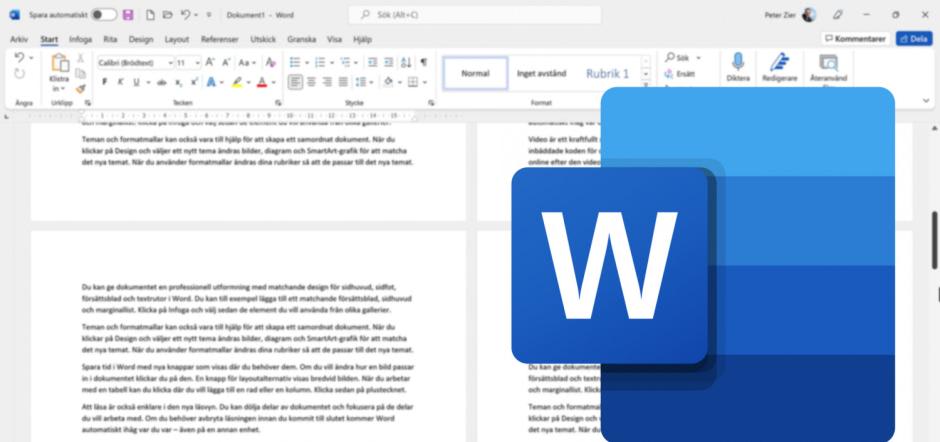This screenshot has width=940, height=442.
Task: Apply red font color
Action: [x=262, y=82]
